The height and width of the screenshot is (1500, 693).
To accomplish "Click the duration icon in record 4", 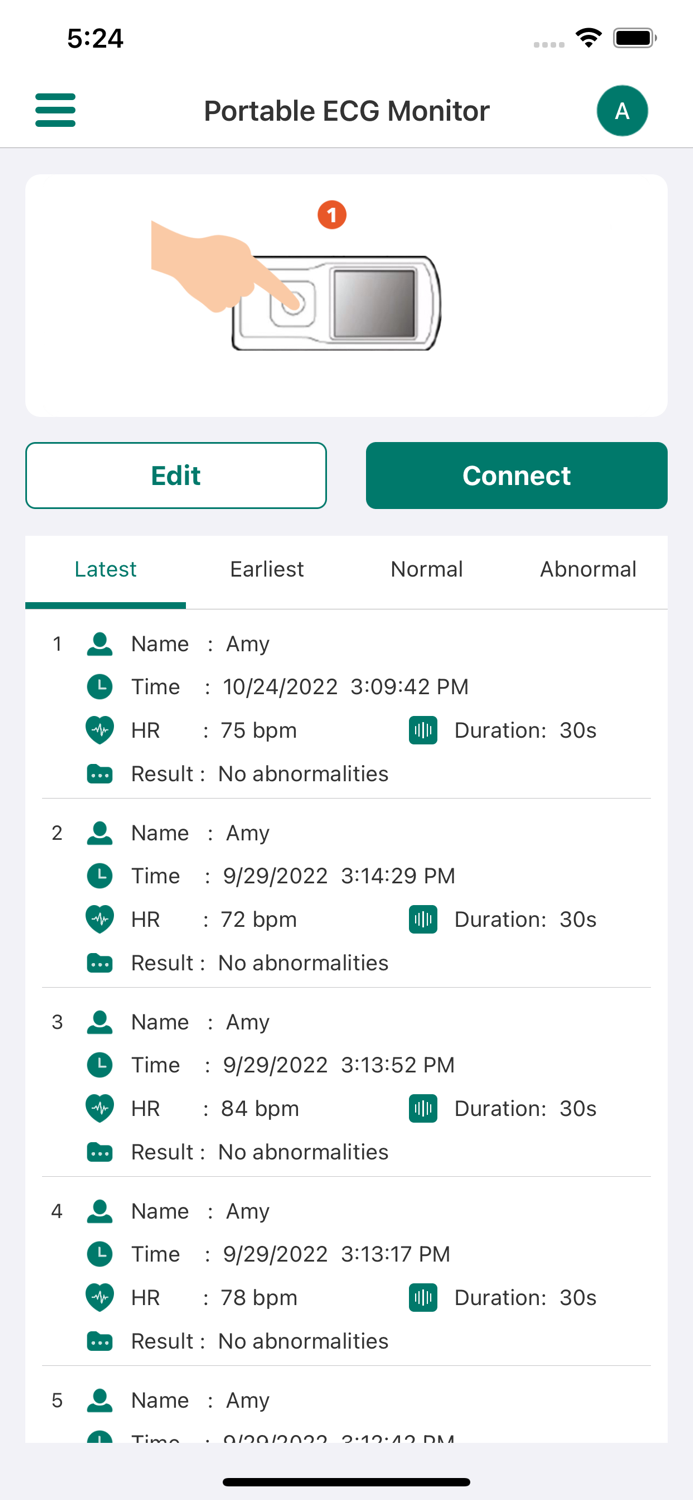I will click(423, 1297).
